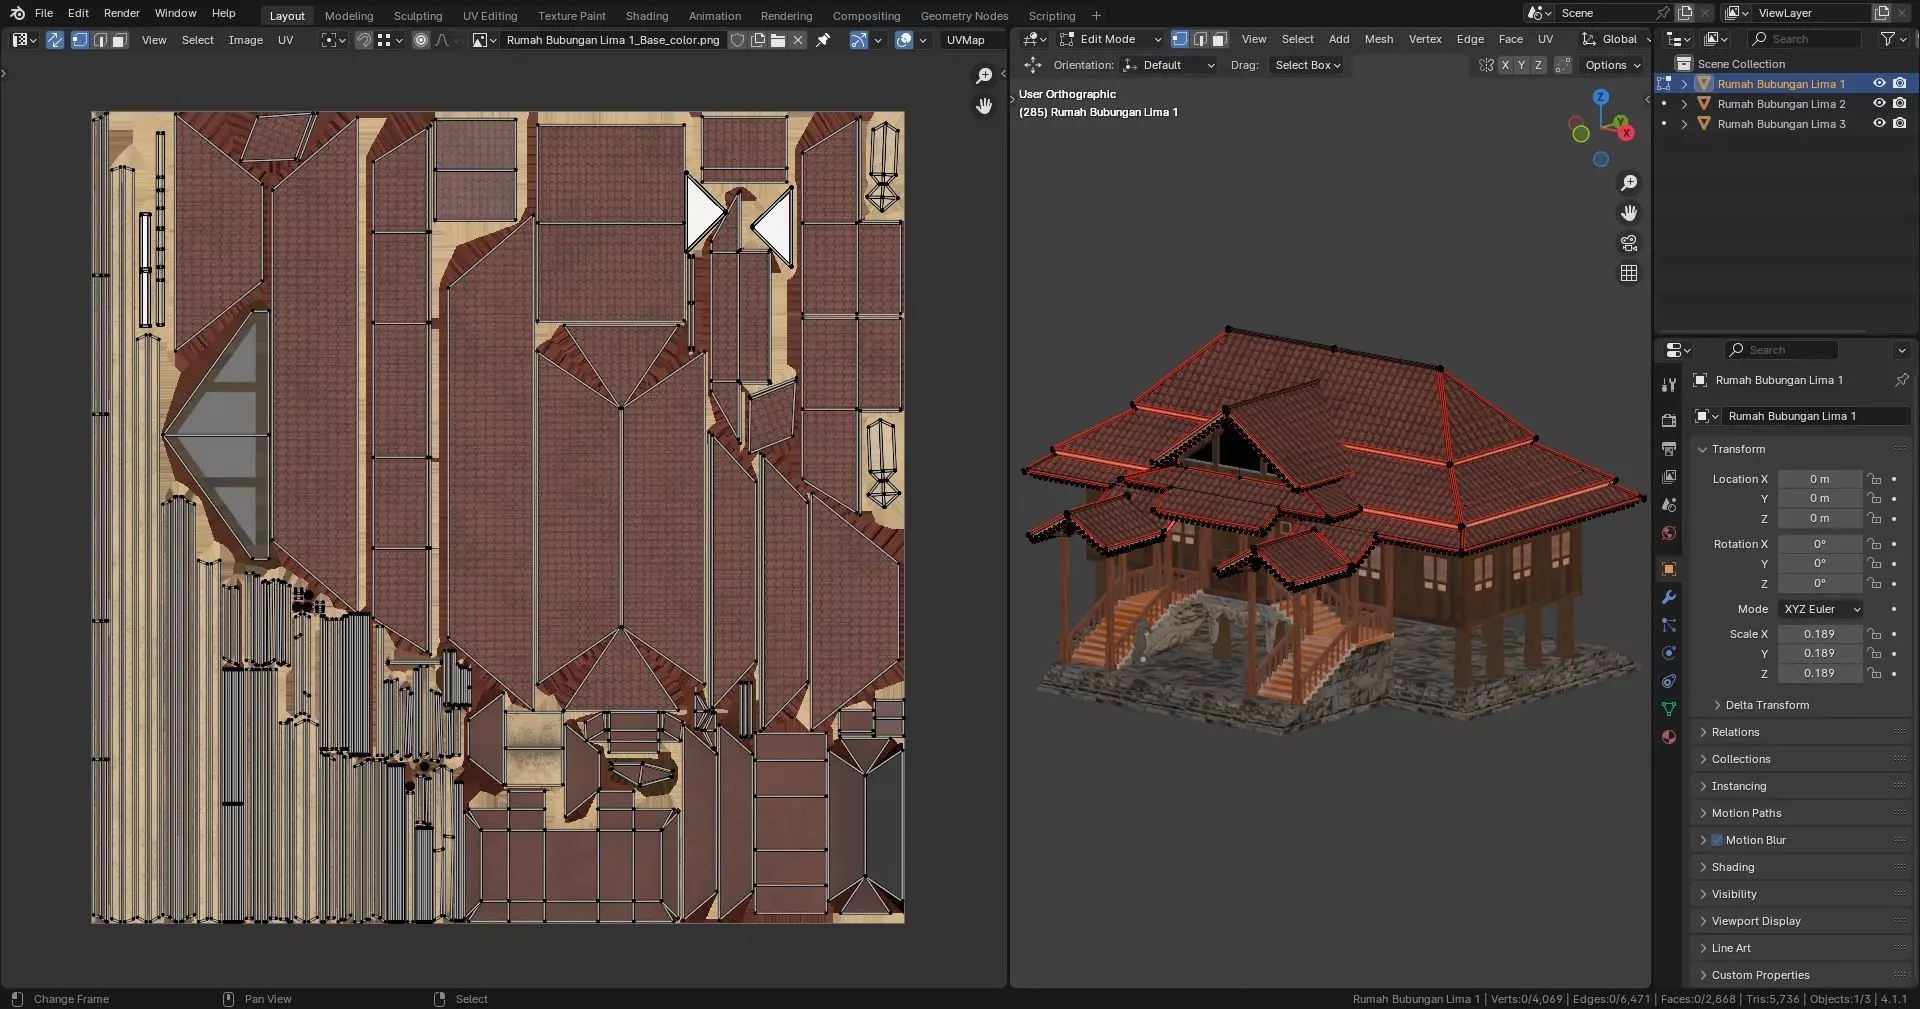Click the zoom magnifier in UV editor
1920x1009 pixels.
984,76
